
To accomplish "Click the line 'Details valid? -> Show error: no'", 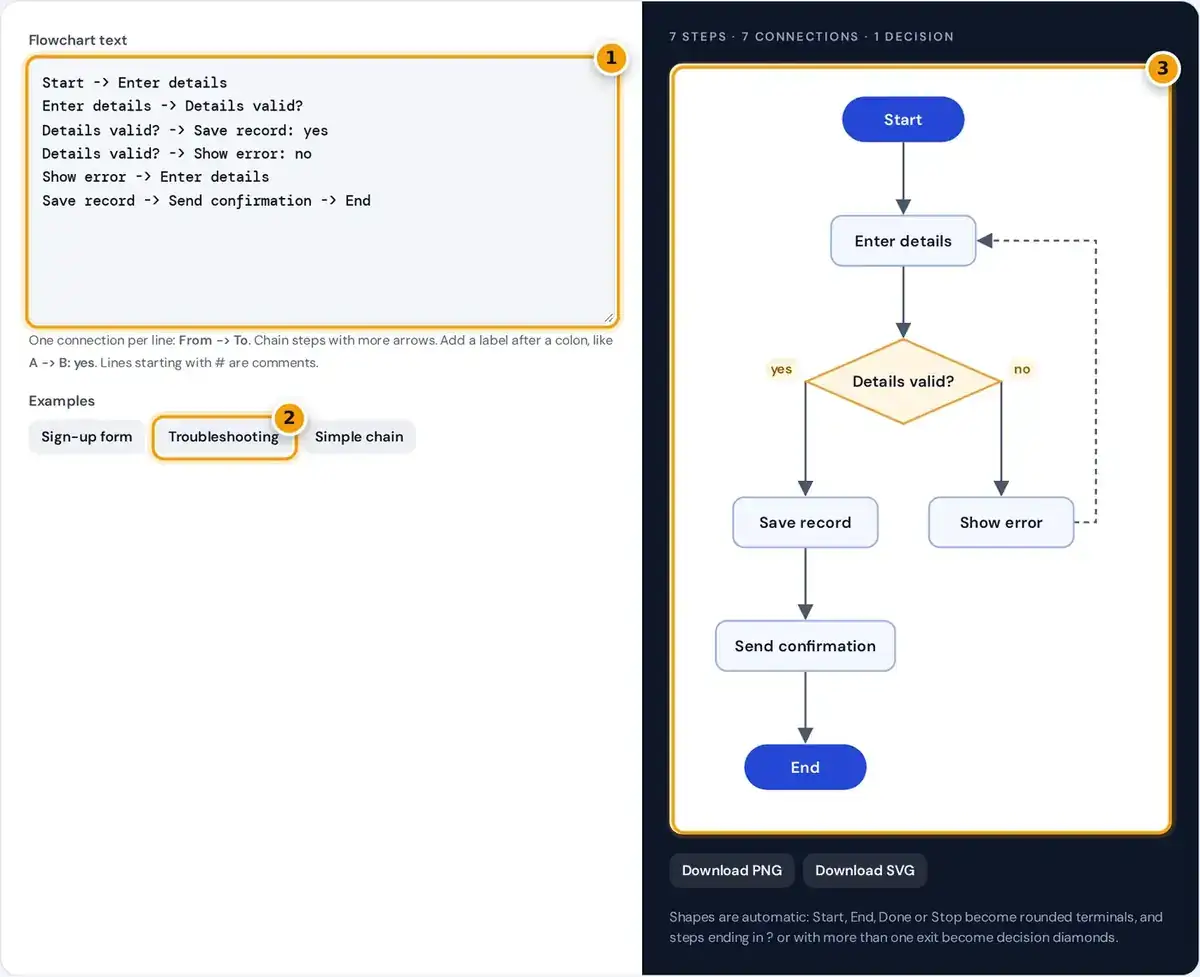I will [x=177, y=153].
